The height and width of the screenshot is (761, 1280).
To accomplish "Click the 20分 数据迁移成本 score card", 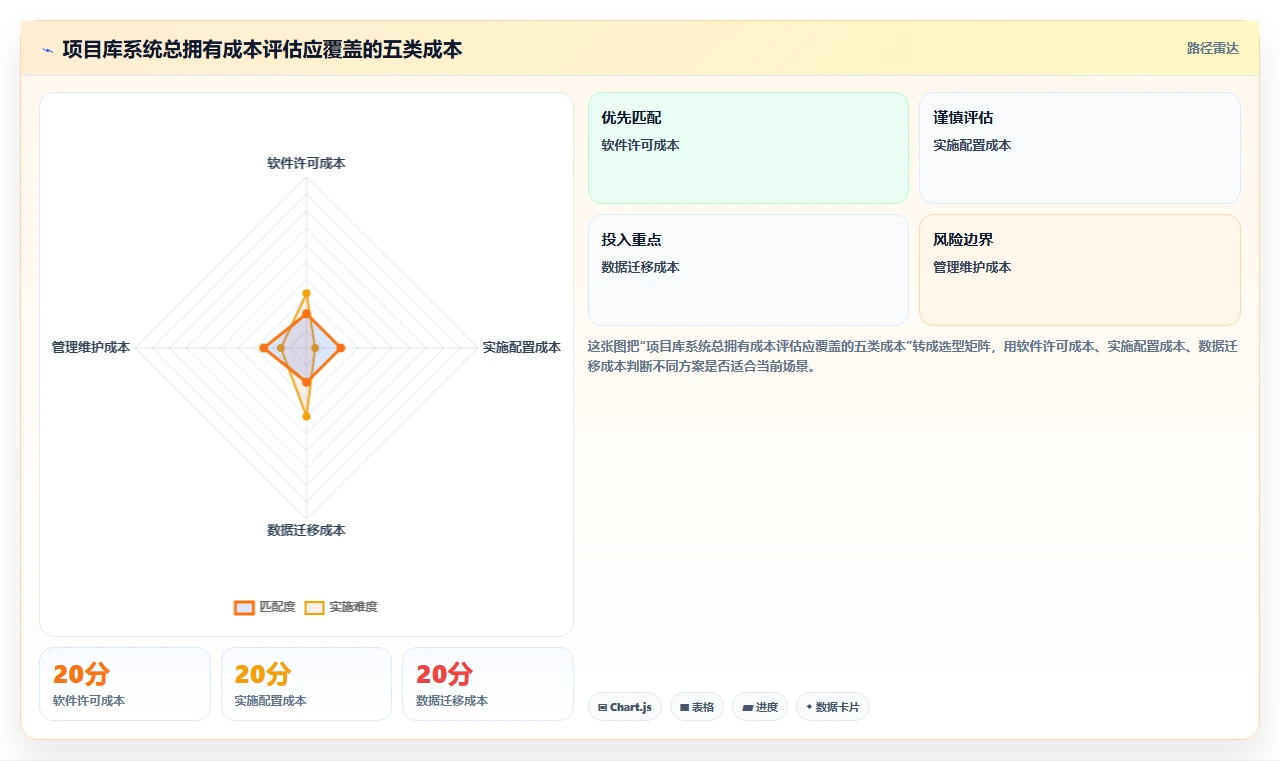I will [x=488, y=684].
